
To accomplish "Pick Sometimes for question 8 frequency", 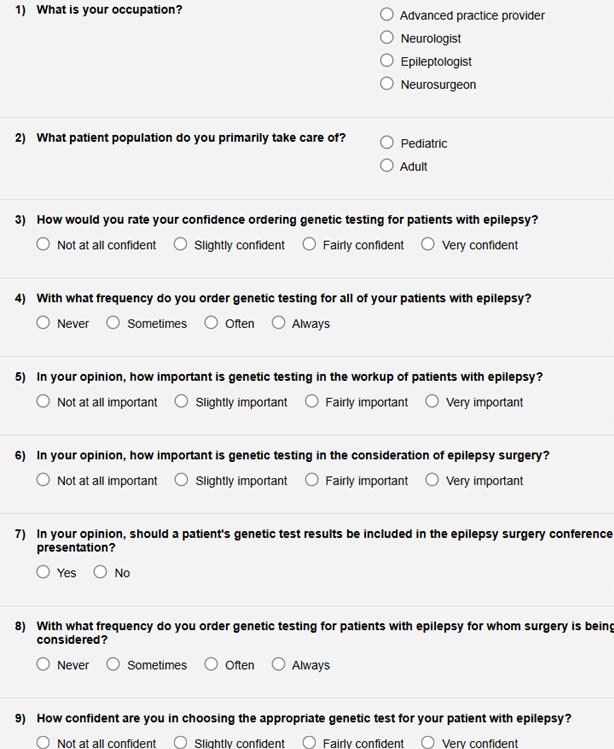I will click(x=113, y=664).
